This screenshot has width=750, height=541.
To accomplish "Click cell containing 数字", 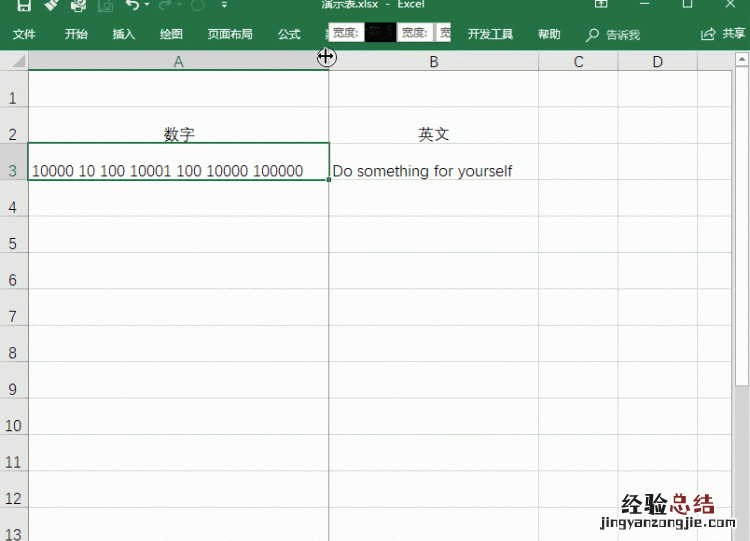I will (178, 125).
